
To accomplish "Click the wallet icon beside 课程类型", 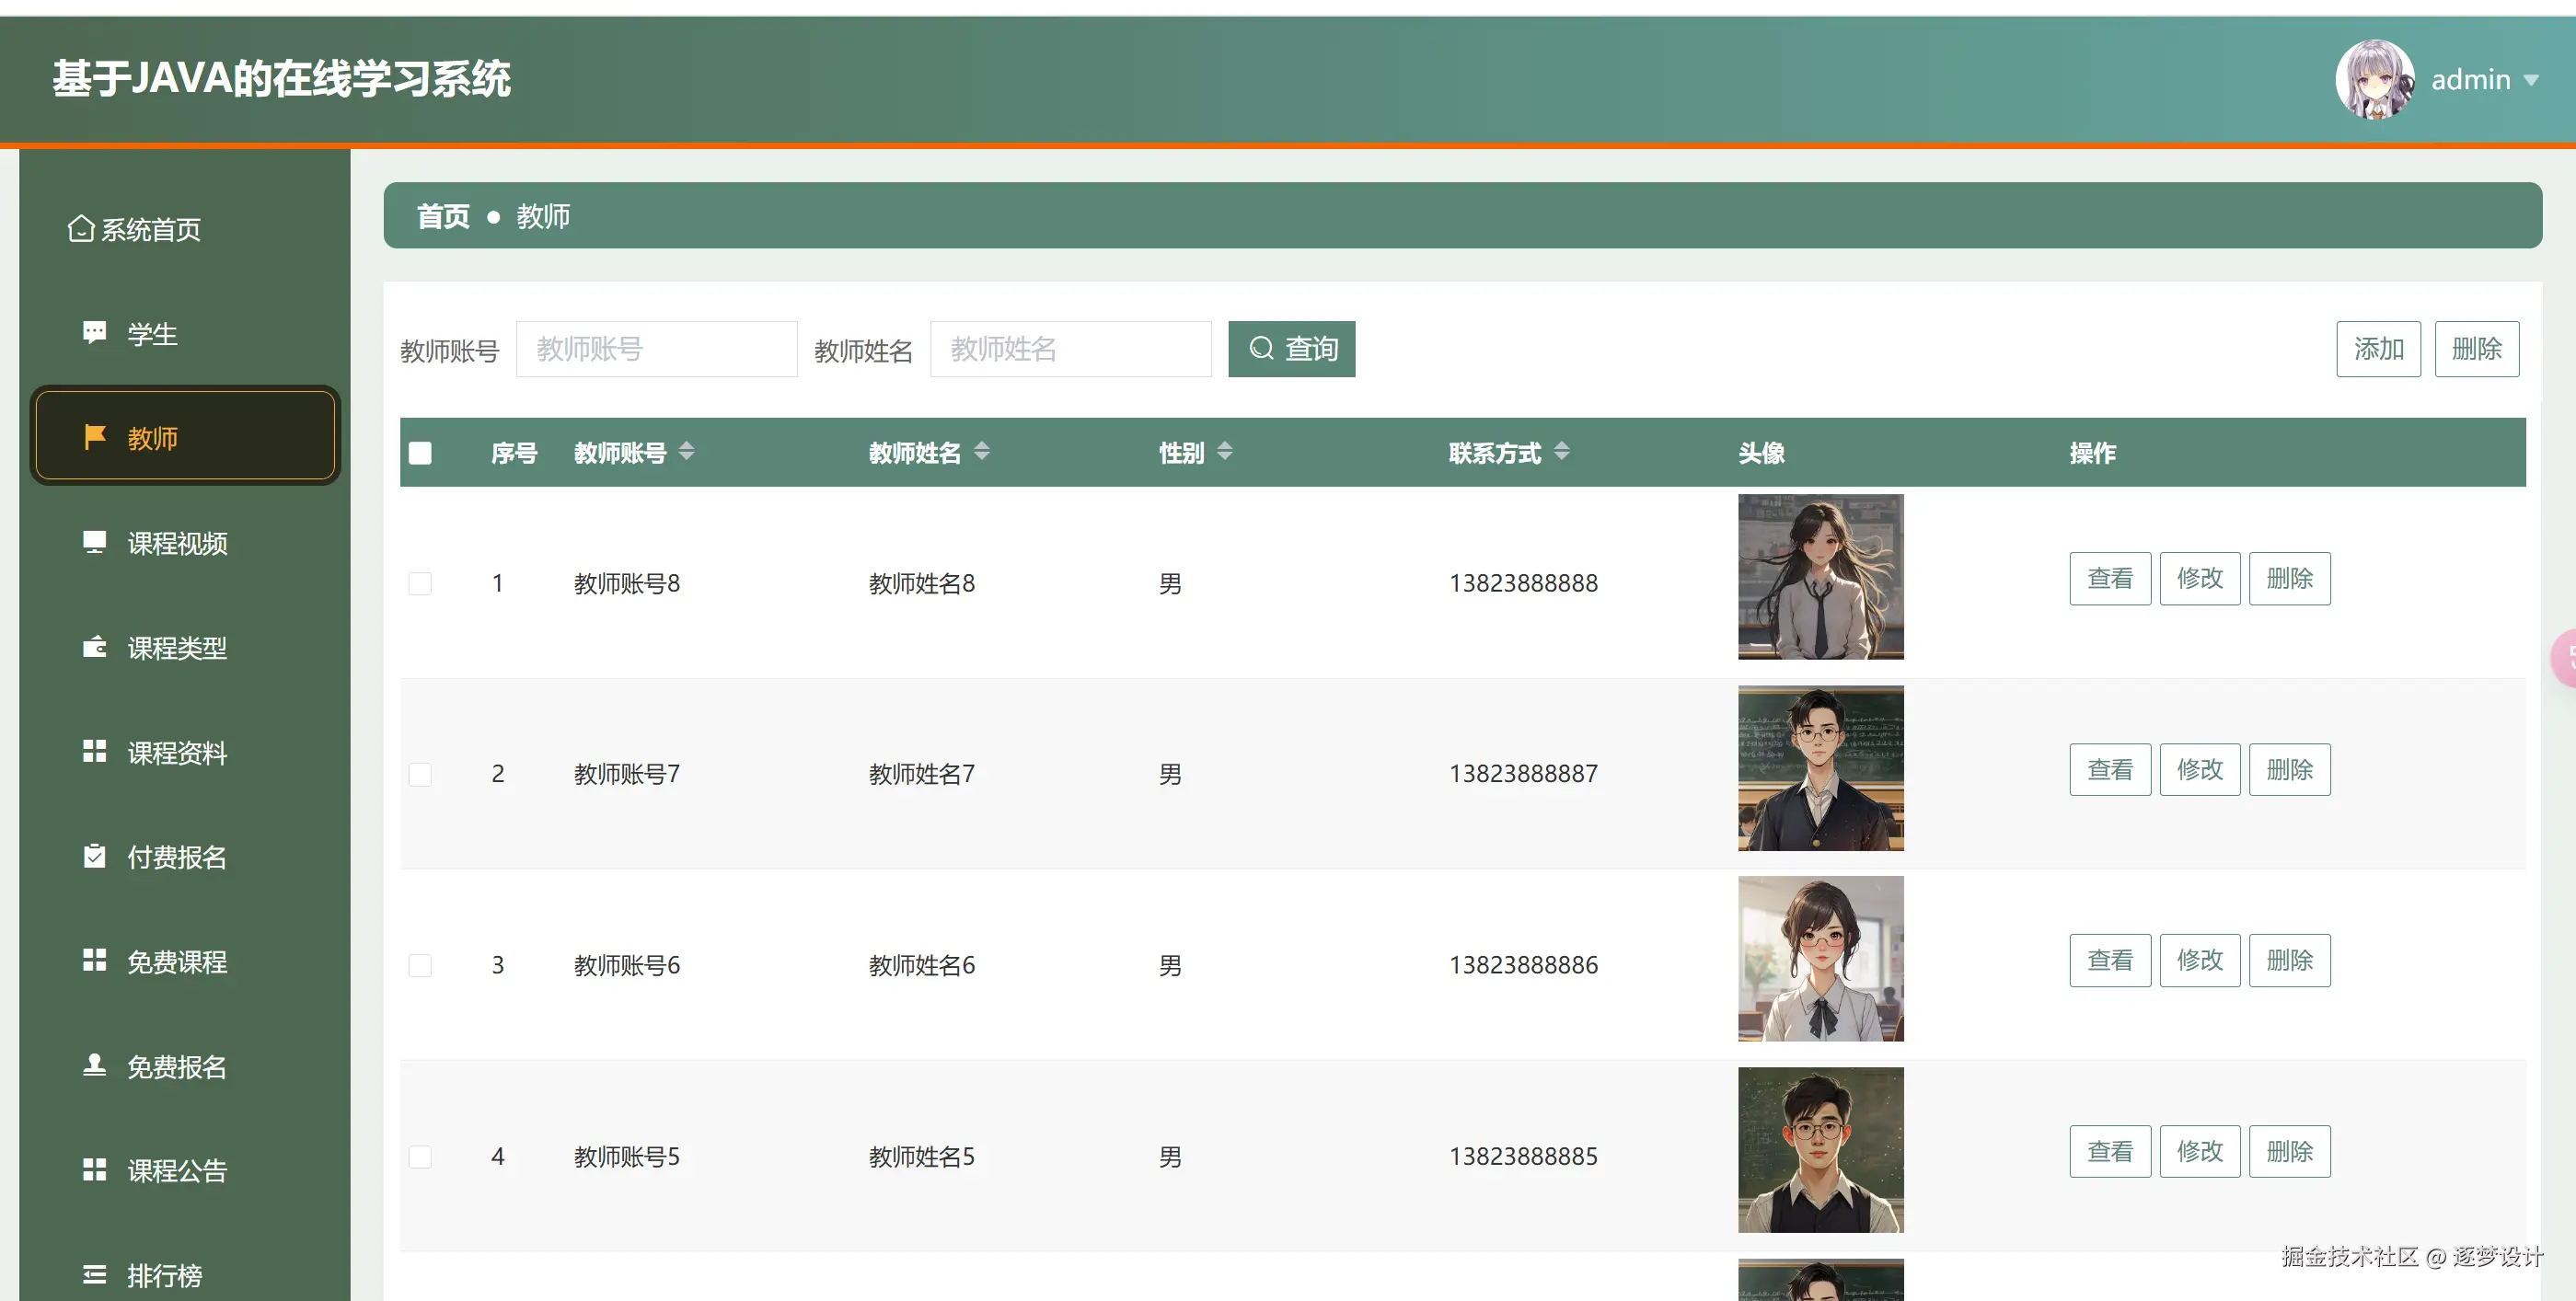I will click(x=94, y=647).
